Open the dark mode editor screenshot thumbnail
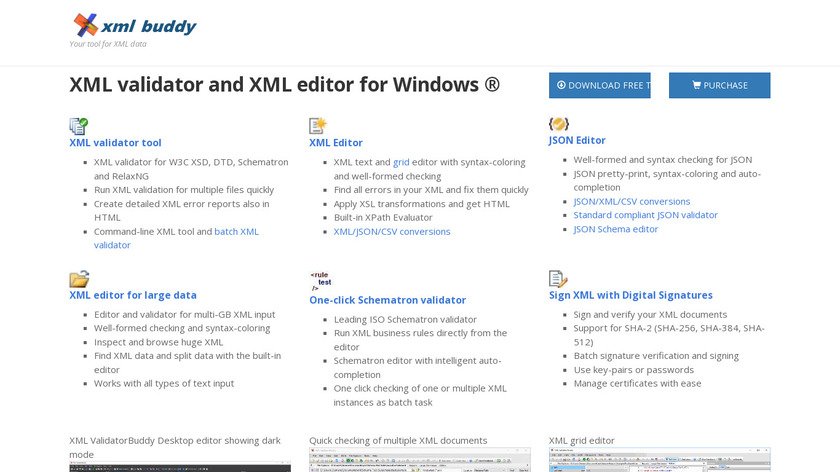The height and width of the screenshot is (472, 840). [x=180, y=467]
